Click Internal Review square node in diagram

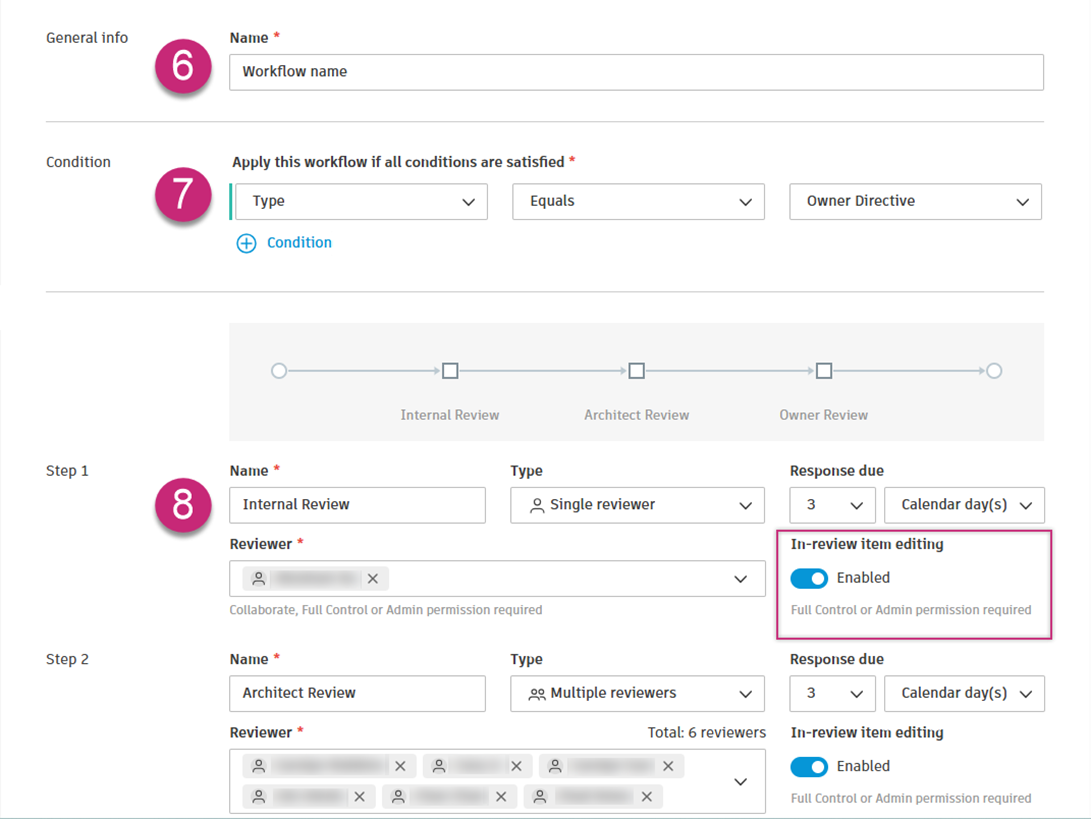tap(450, 371)
